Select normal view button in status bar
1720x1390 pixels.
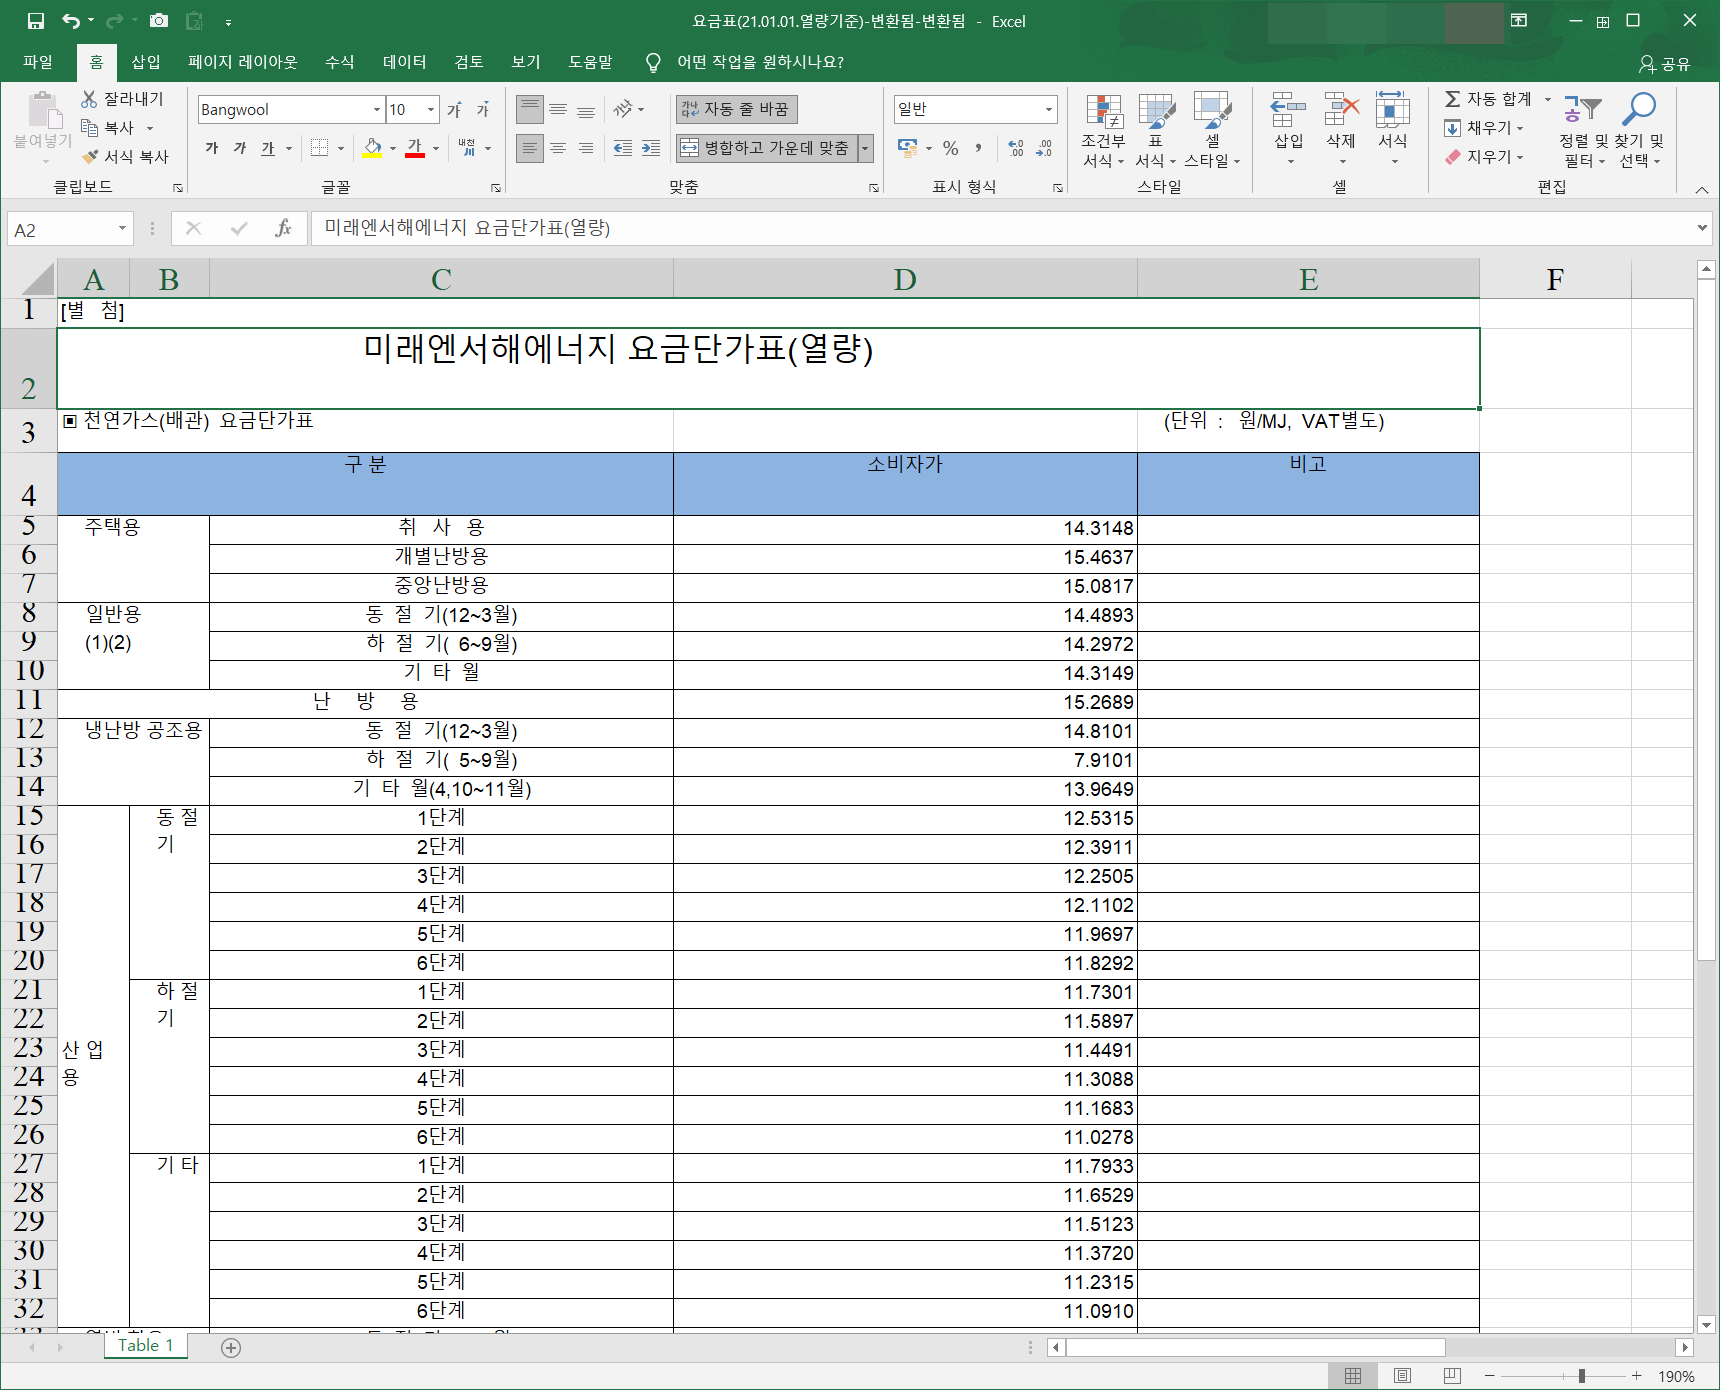(1353, 1376)
